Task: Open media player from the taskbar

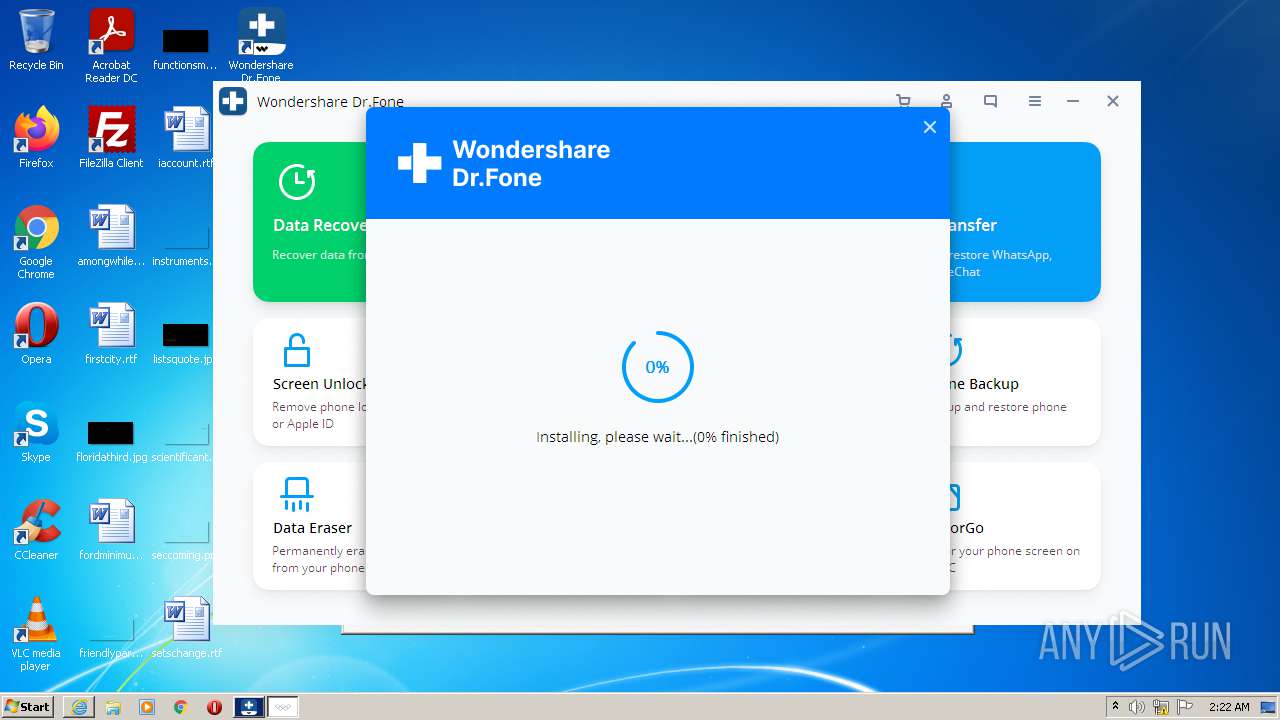Action: [x=147, y=707]
